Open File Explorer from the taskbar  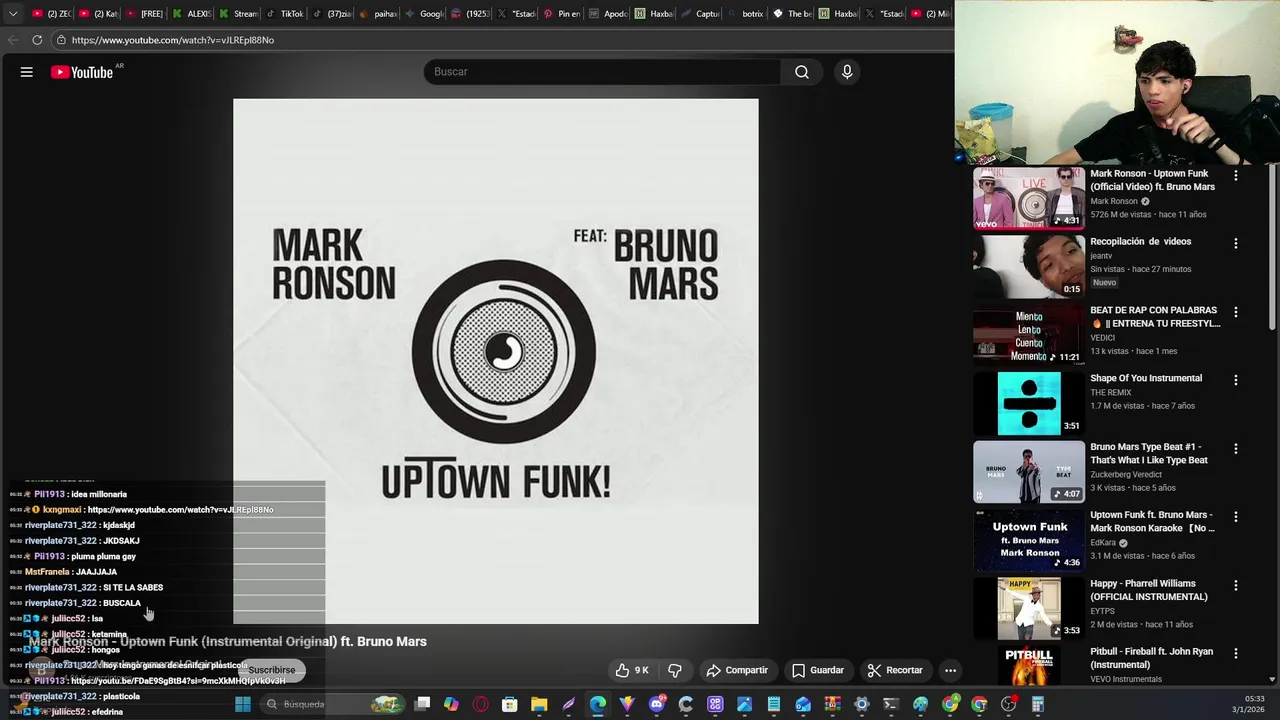coord(539,704)
